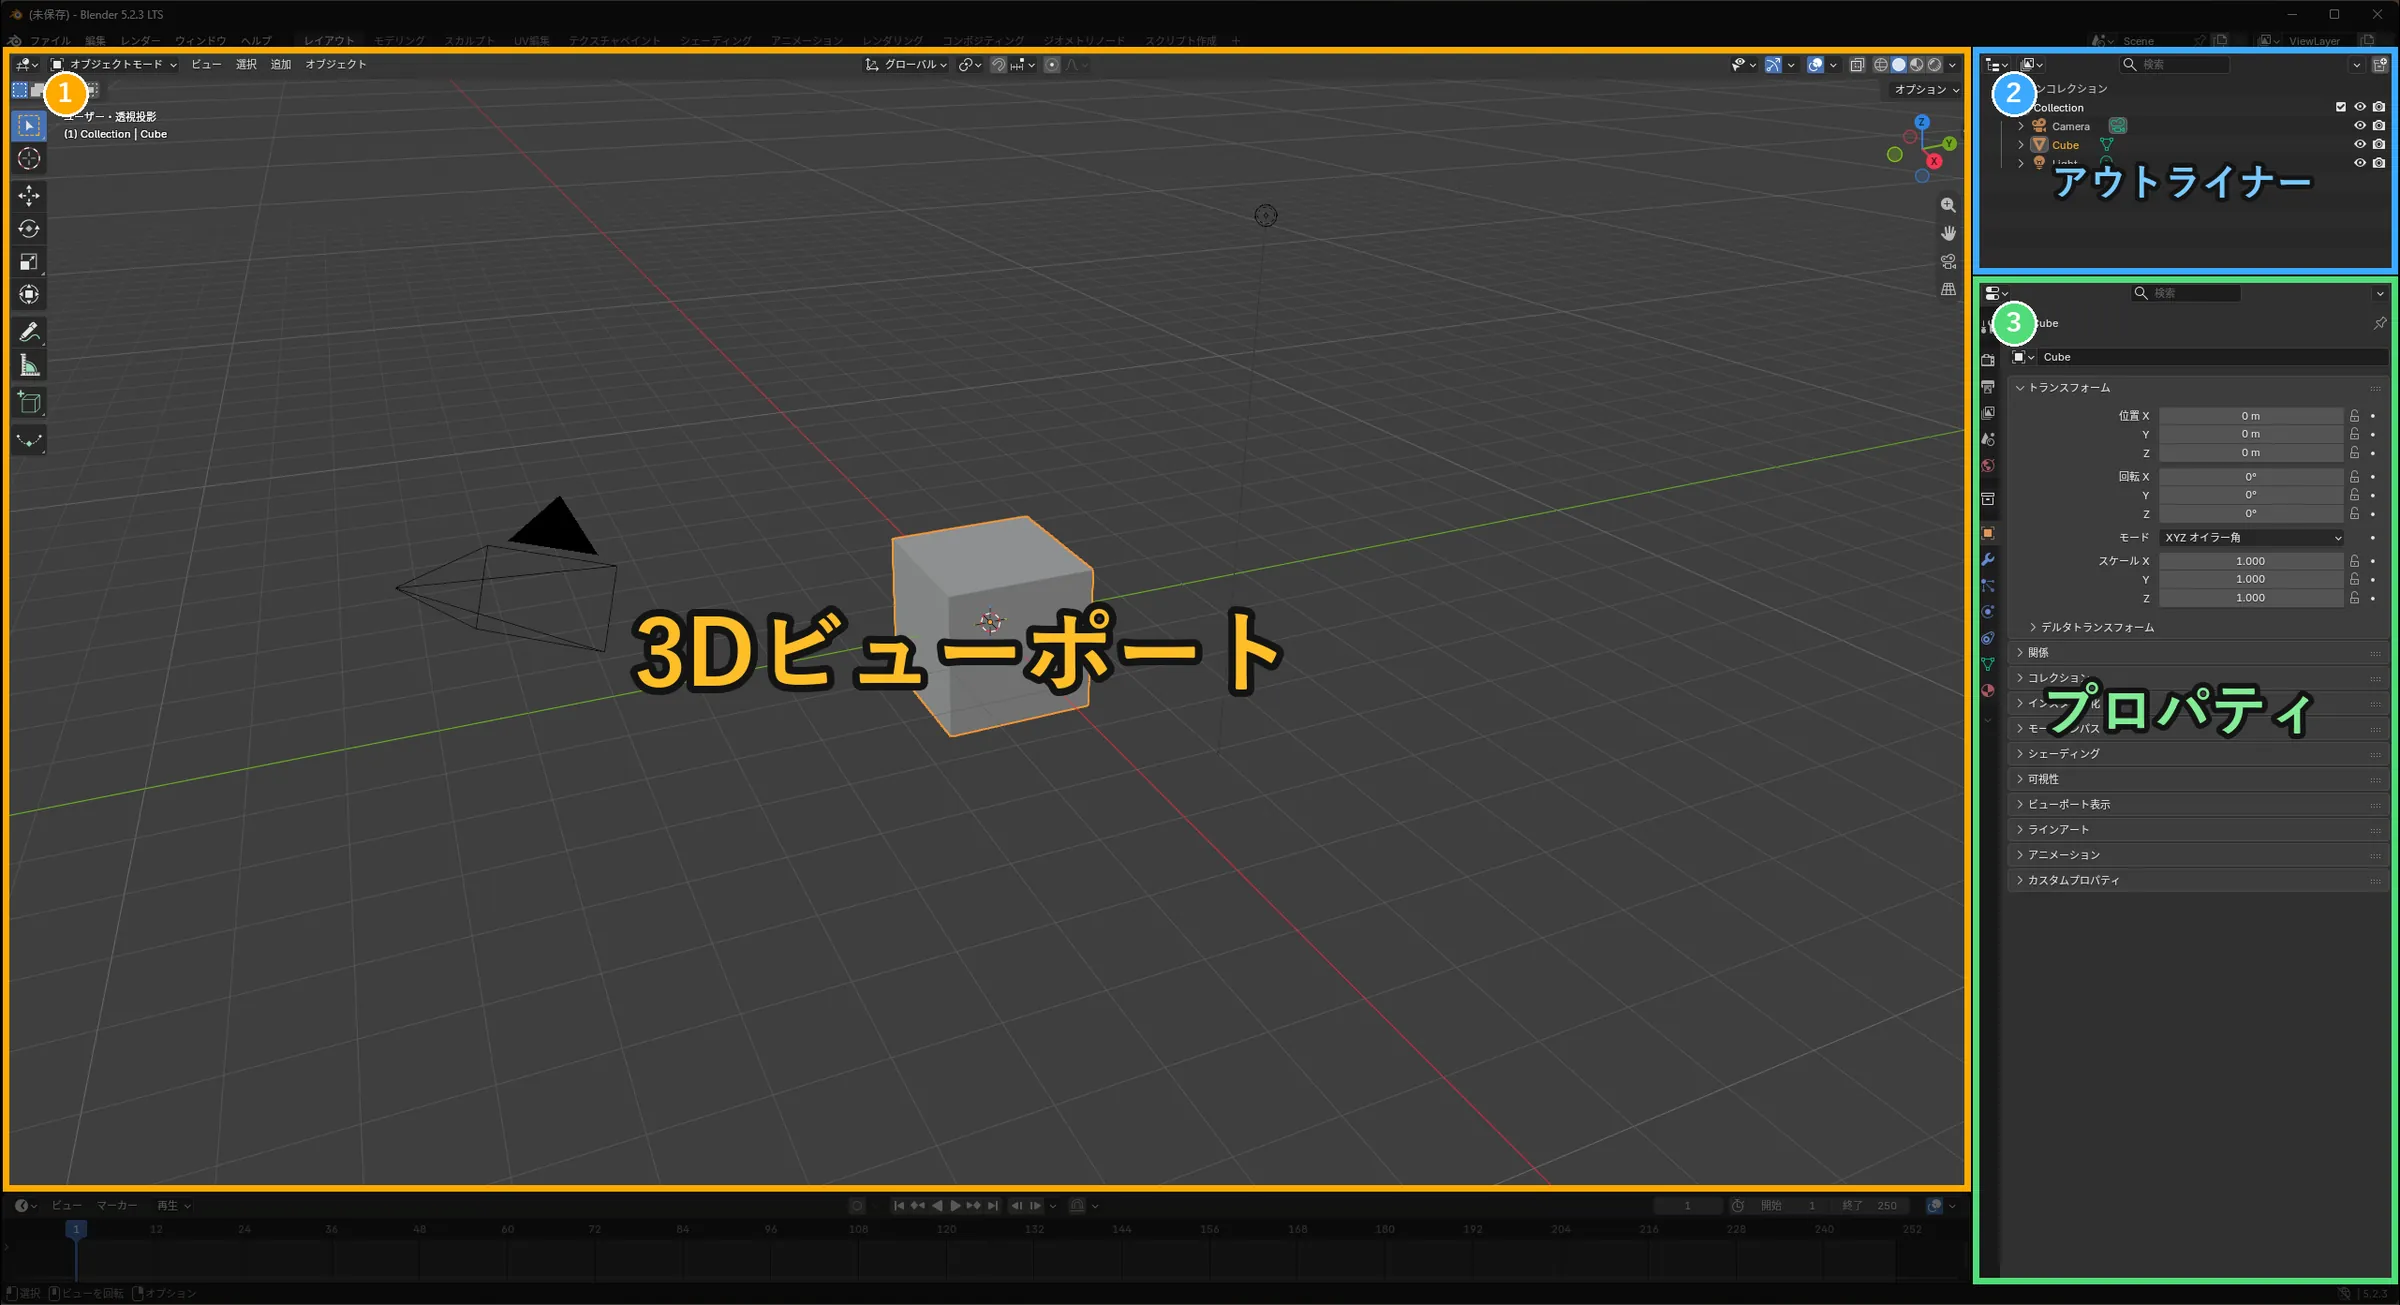Open the 再生 menu in the timeline

point(173,1205)
